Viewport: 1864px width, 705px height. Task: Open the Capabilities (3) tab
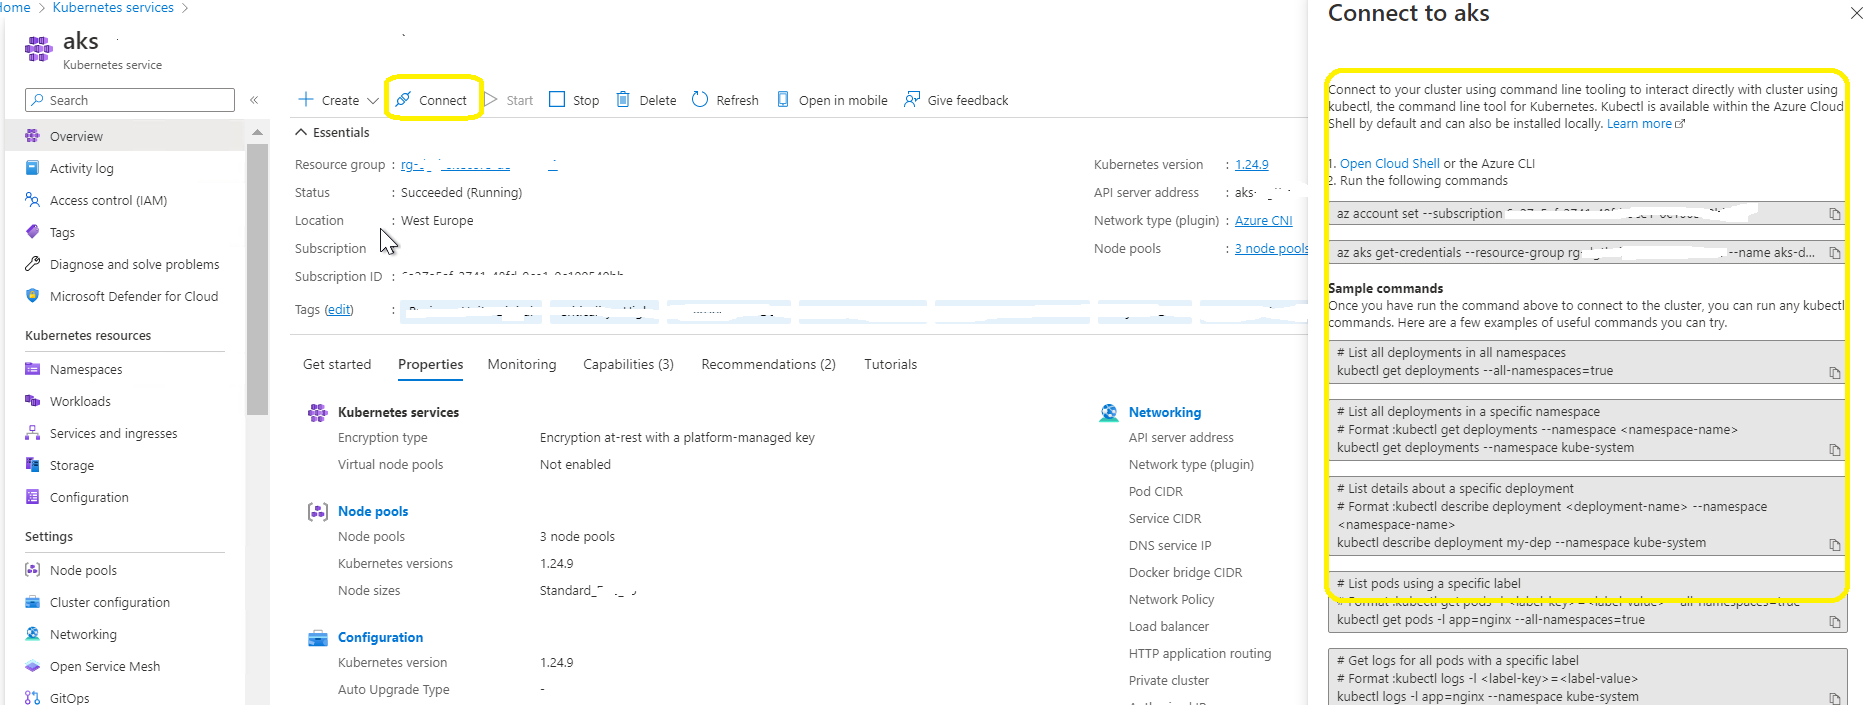pos(628,364)
